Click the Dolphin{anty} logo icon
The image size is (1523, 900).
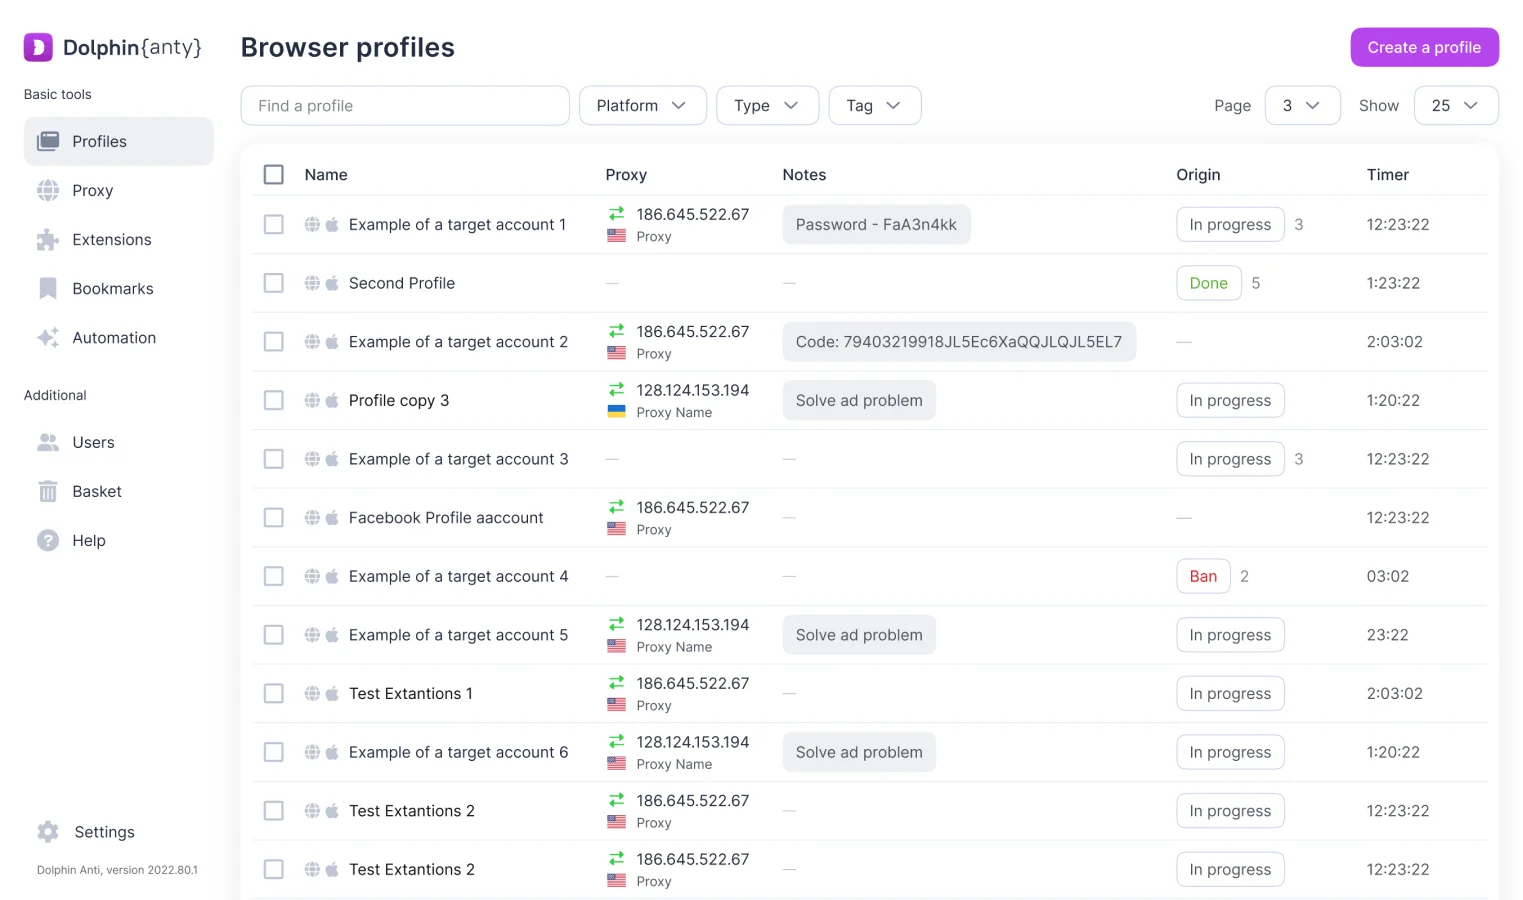point(38,47)
